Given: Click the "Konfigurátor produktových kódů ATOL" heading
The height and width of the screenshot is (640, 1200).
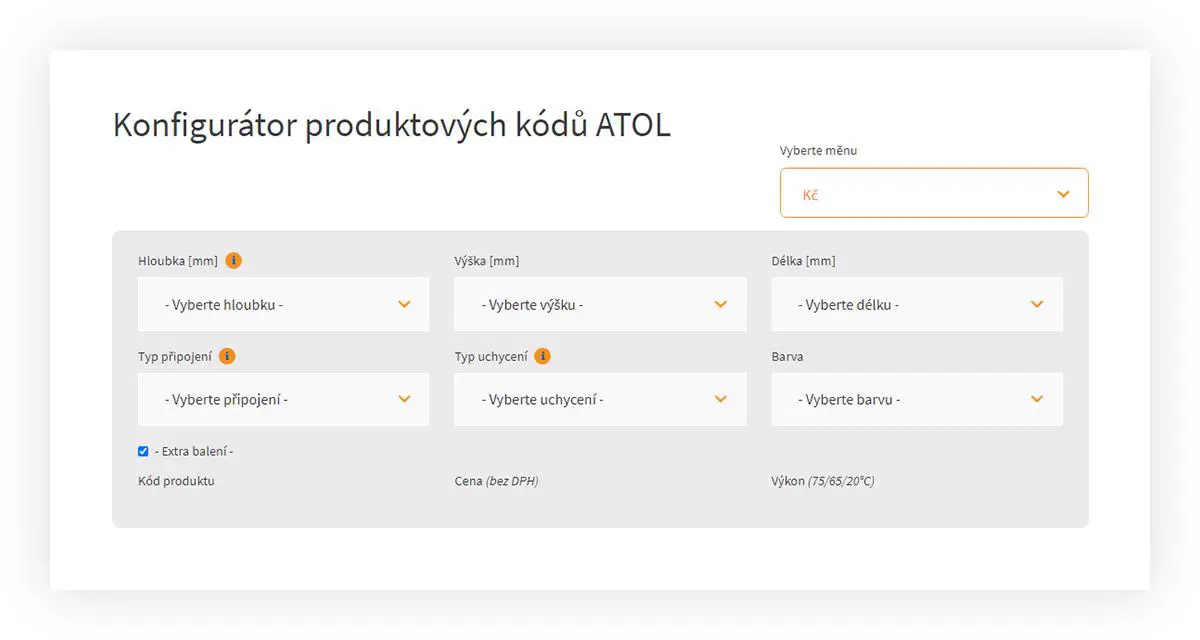Looking at the screenshot, I should click(391, 126).
